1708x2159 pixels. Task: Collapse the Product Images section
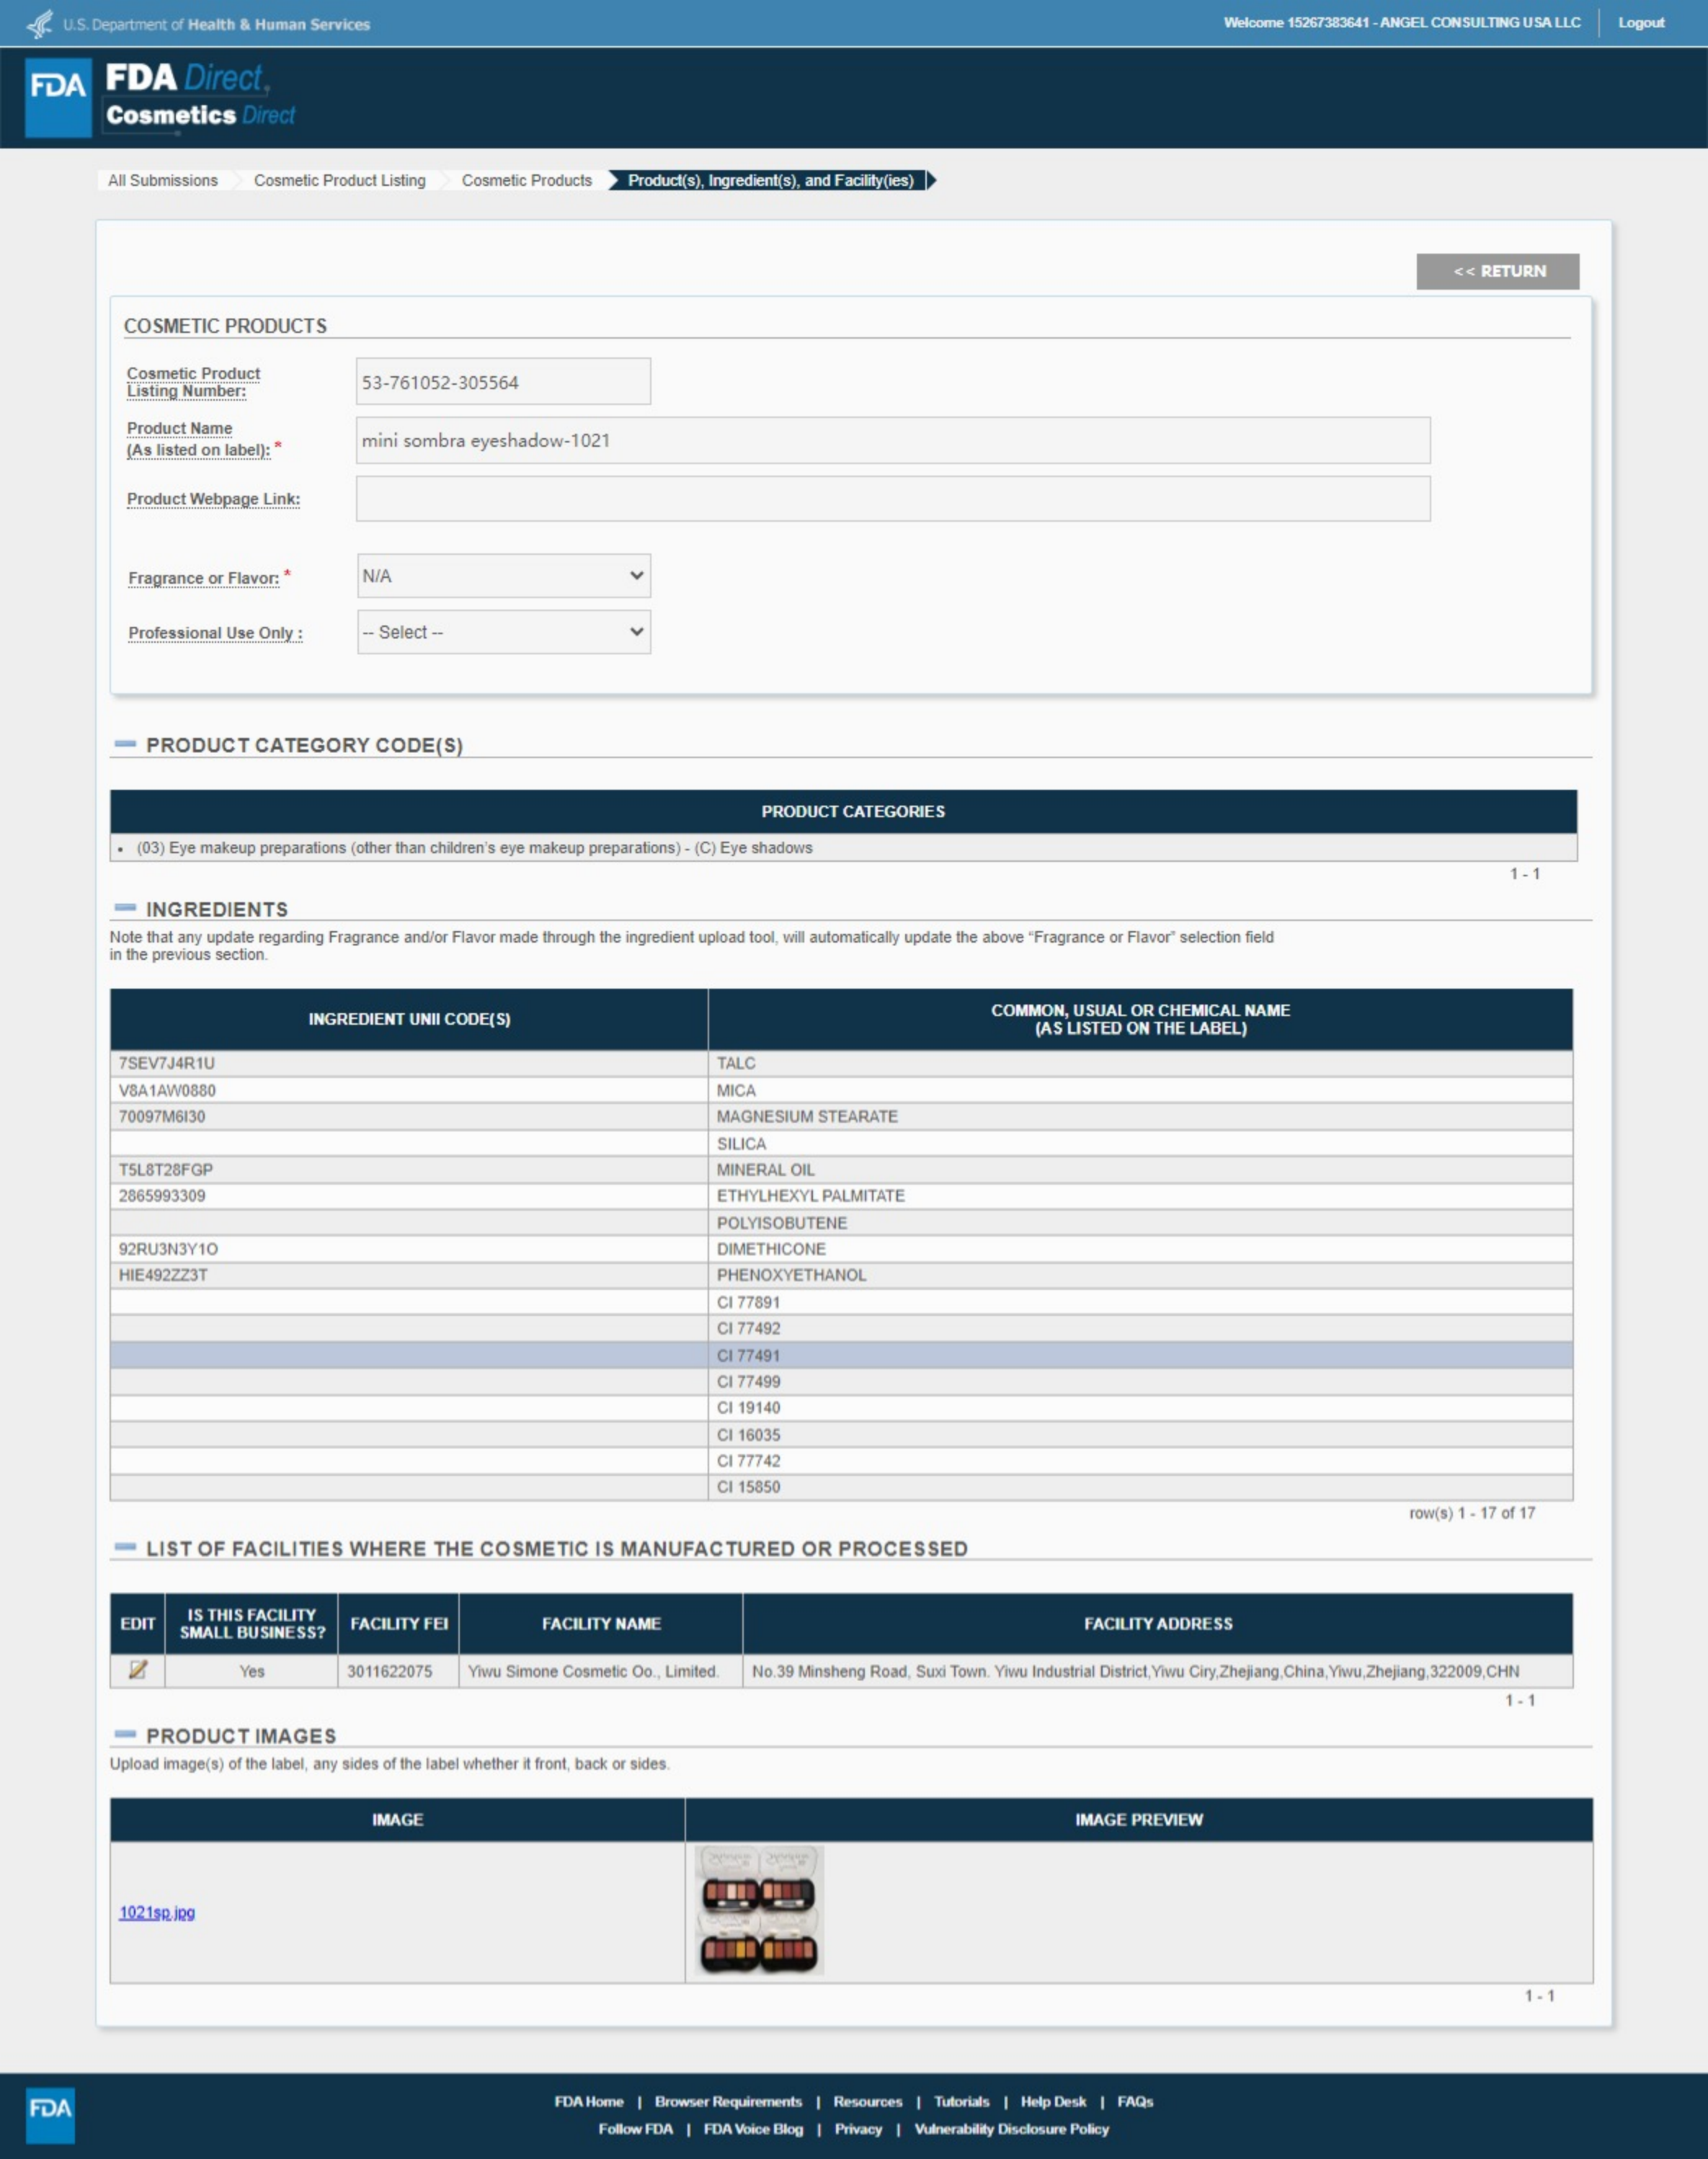coord(125,1734)
